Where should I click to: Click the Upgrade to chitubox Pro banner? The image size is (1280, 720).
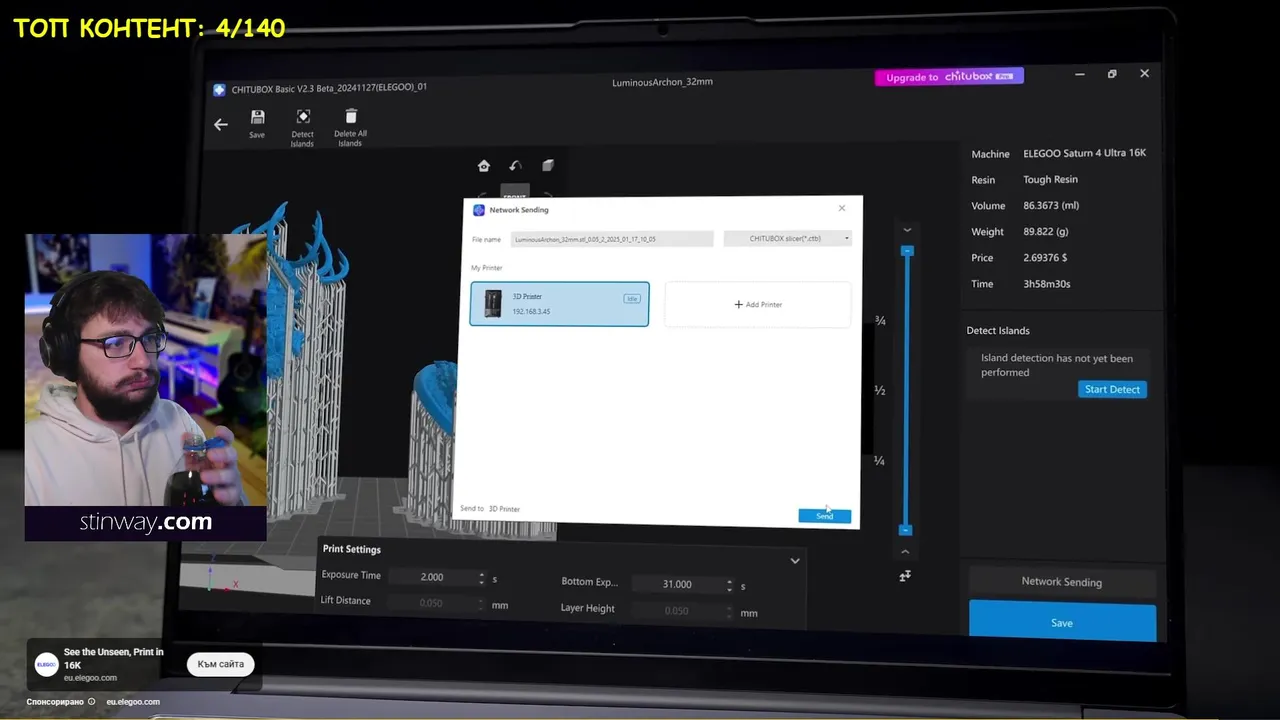(949, 77)
